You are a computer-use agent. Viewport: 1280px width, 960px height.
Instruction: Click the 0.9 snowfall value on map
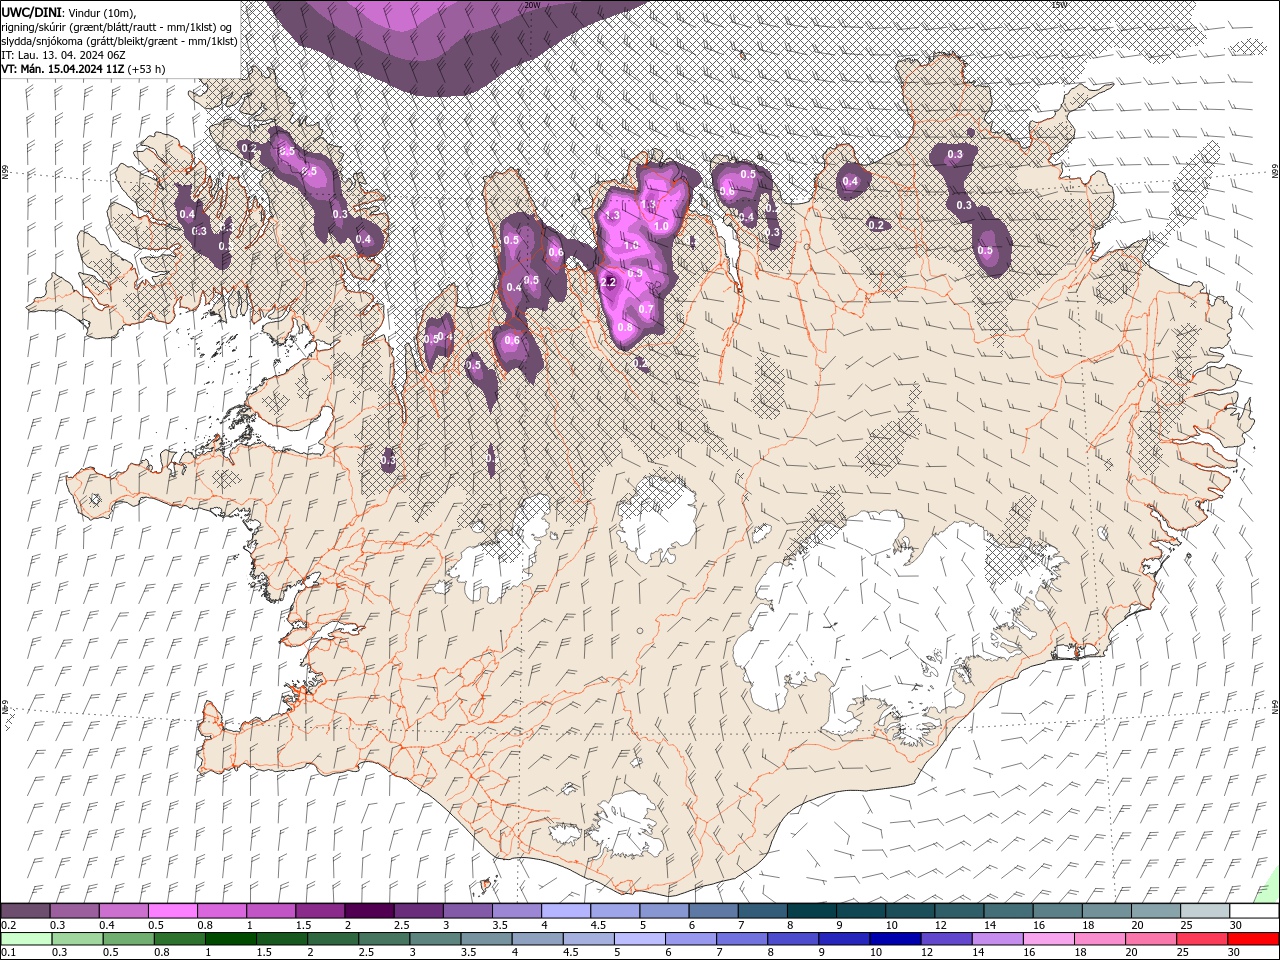[x=635, y=273]
